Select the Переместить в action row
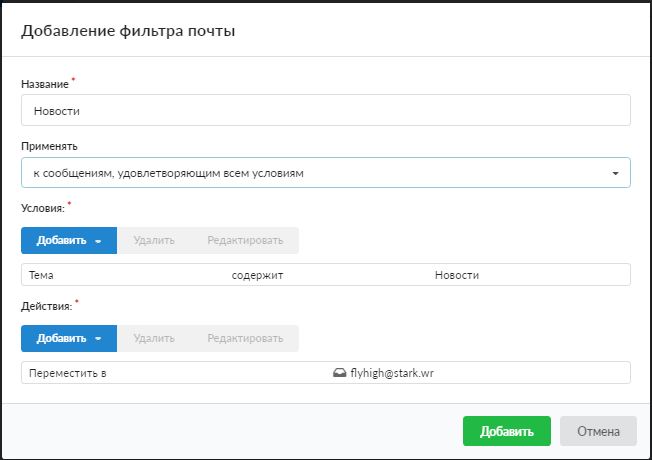Screen dimensions: 652x460 click(x=69, y=373)
